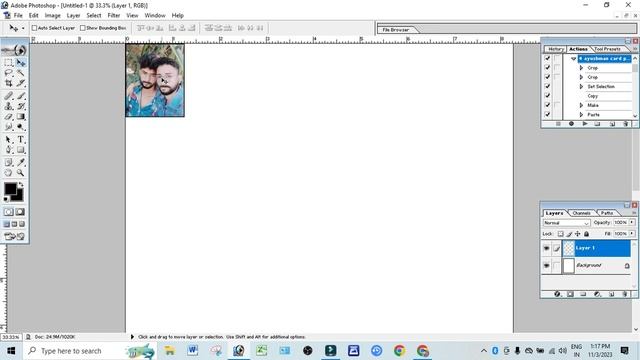Select the Hand tool
Screen dimensions: 640x360
click(8, 173)
